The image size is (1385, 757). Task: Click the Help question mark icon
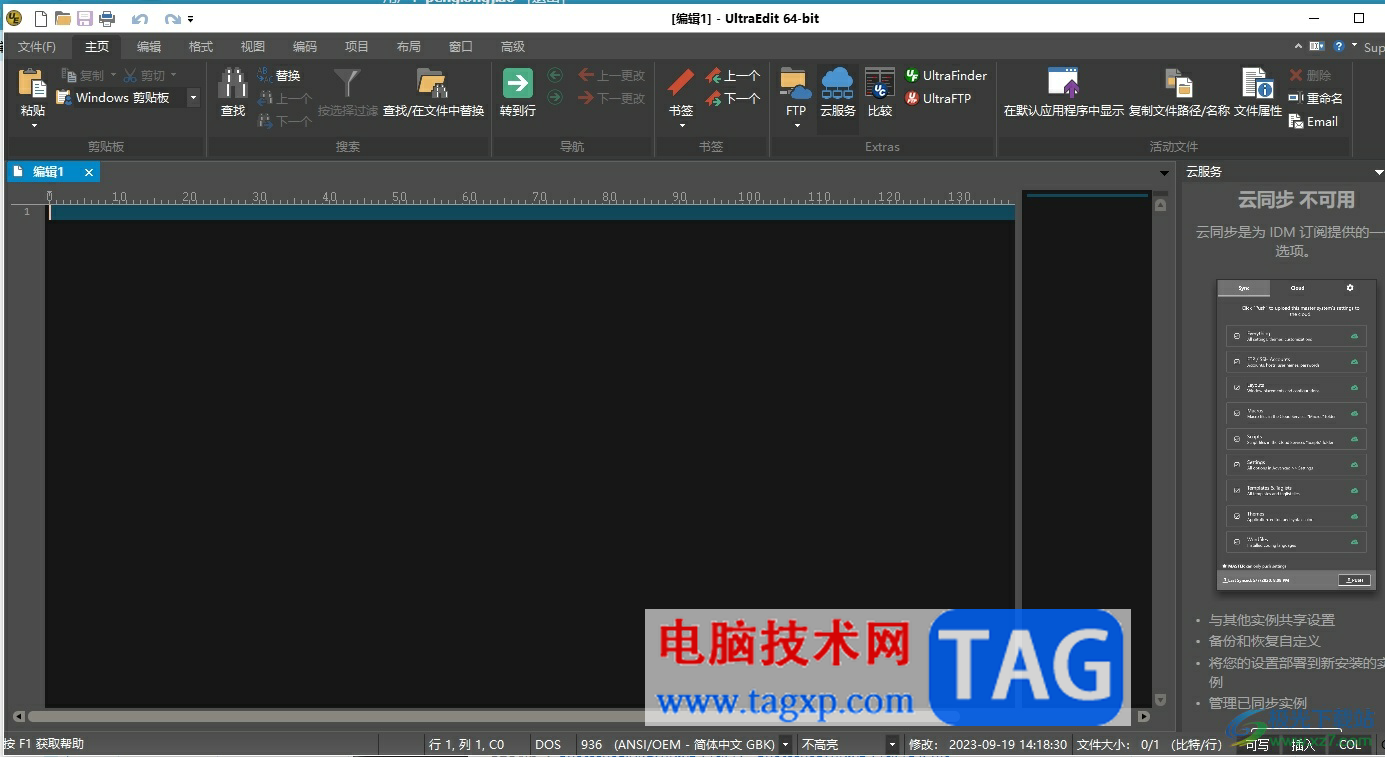point(1338,46)
